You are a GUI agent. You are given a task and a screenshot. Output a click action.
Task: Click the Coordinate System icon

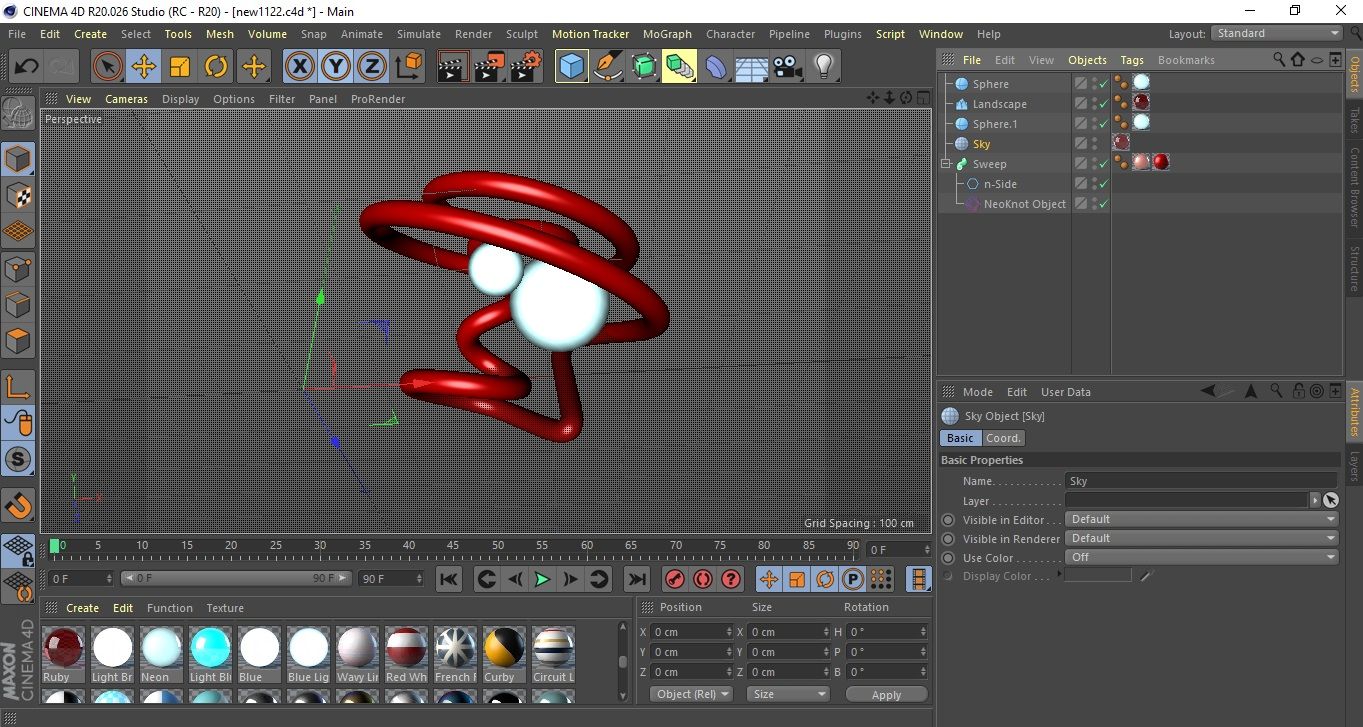point(408,67)
